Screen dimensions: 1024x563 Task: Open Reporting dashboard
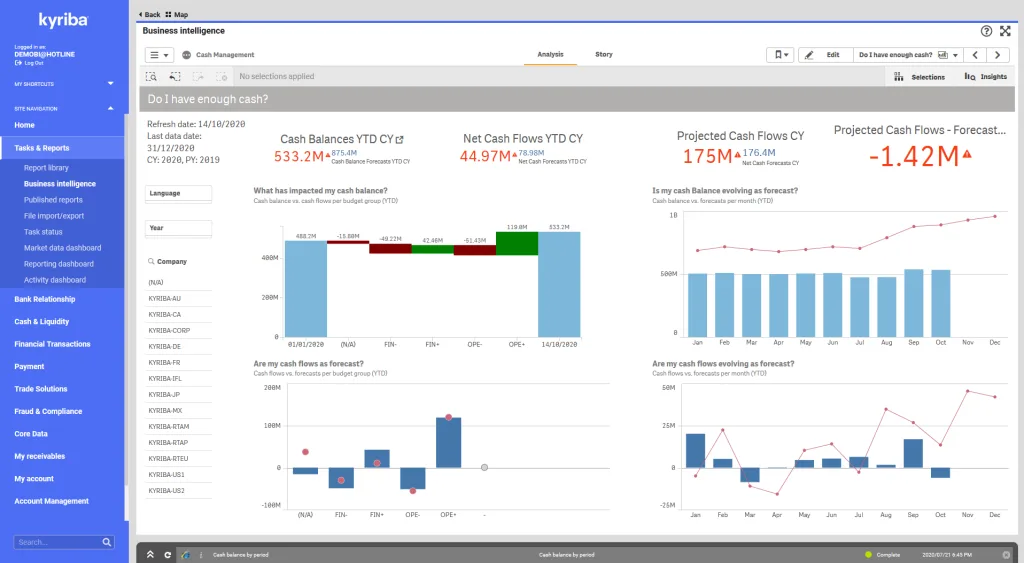[59, 264]
